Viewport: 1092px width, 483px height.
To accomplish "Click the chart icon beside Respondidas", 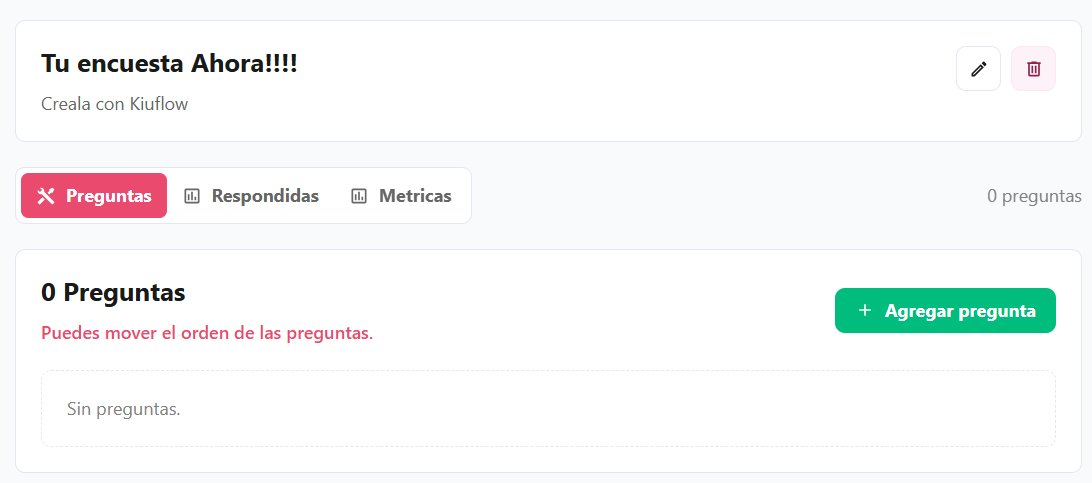I will click(192, 196).
